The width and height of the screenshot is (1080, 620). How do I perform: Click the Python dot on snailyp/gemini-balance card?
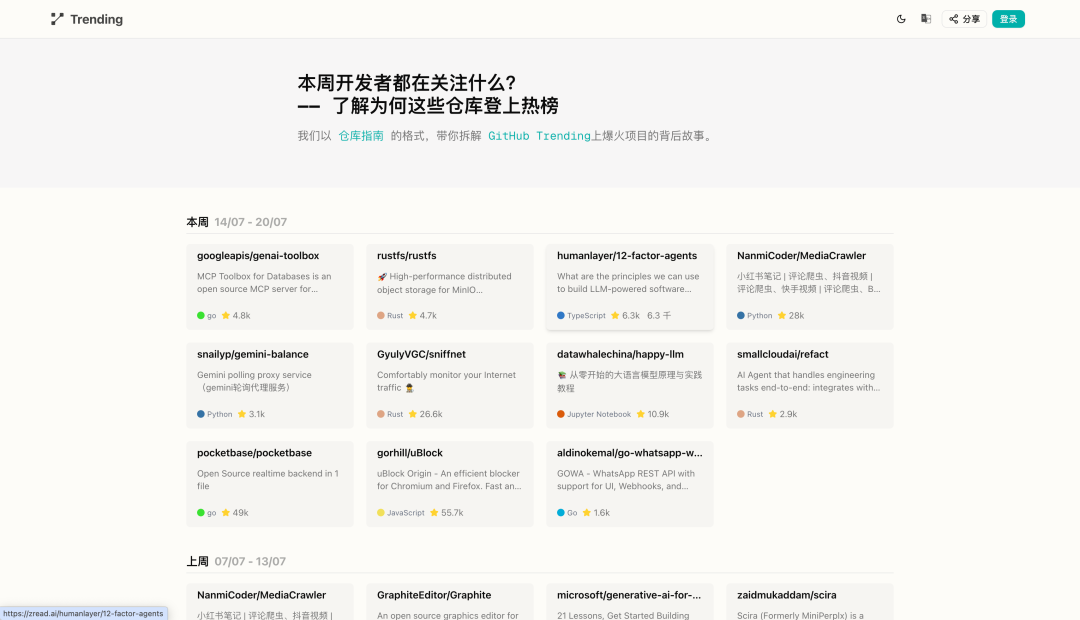tap(199, 412)
